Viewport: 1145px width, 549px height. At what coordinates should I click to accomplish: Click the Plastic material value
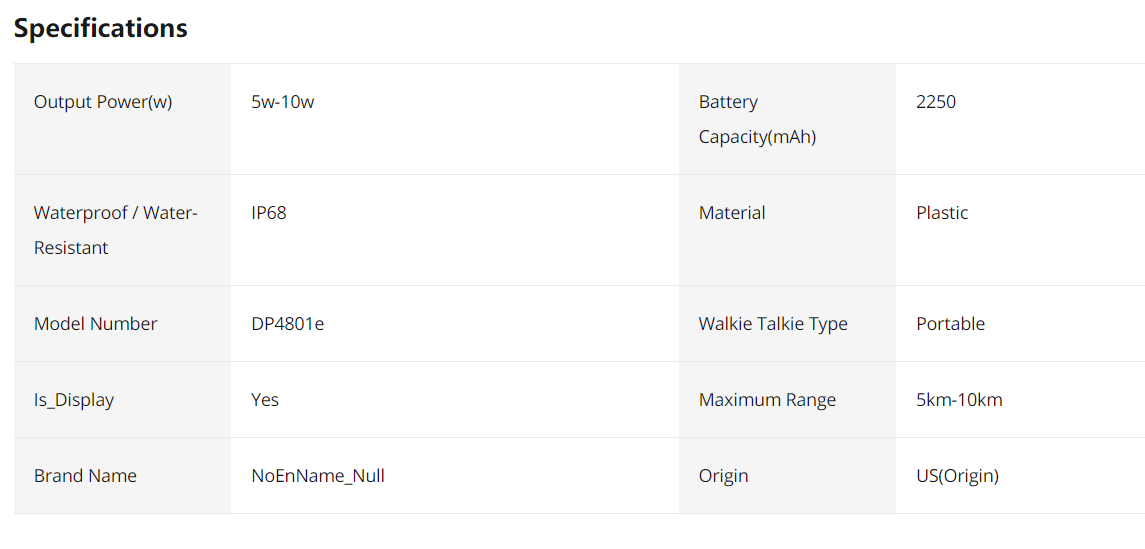coord(942,213)
